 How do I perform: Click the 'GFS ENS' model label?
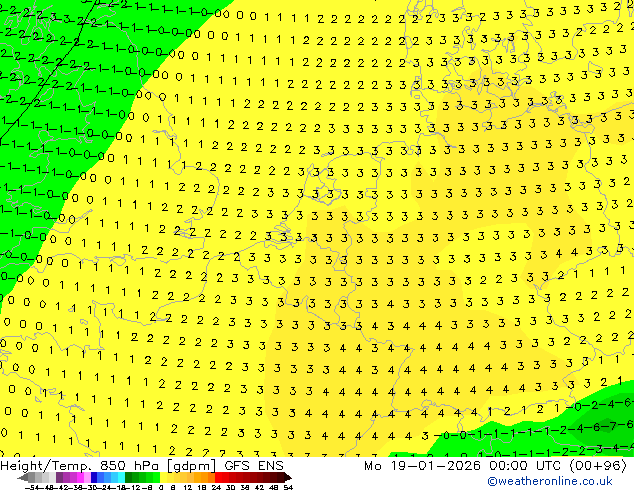coord(254,466)
